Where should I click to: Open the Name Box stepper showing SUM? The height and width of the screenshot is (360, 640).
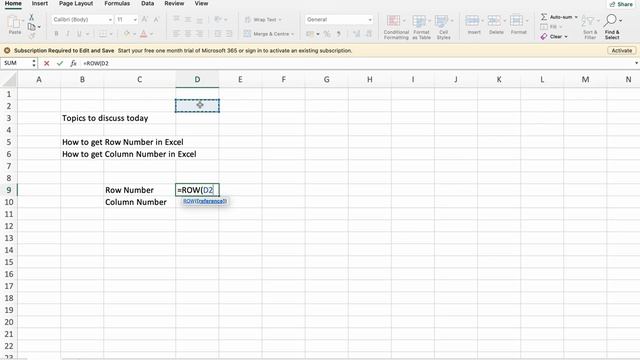[x=33, y=63]
